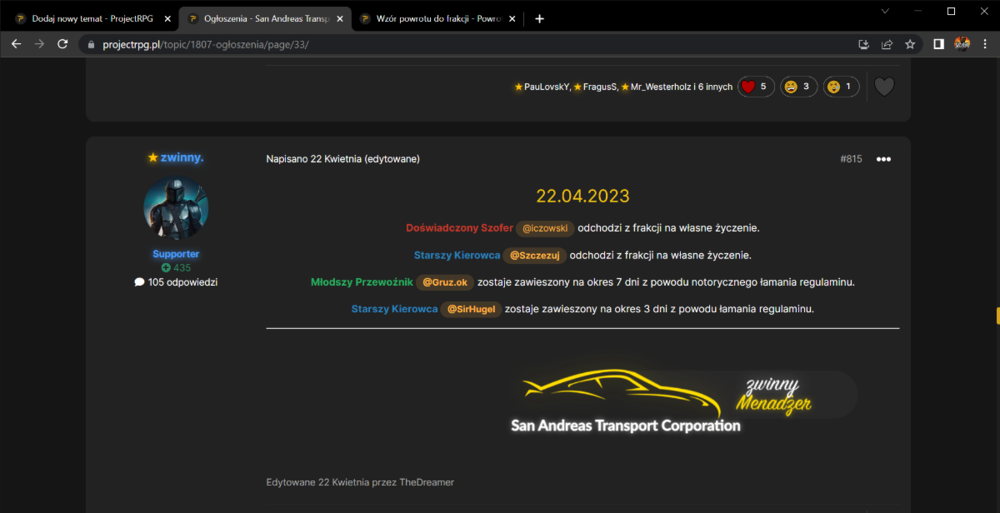Open FragusS profile link

599,87
